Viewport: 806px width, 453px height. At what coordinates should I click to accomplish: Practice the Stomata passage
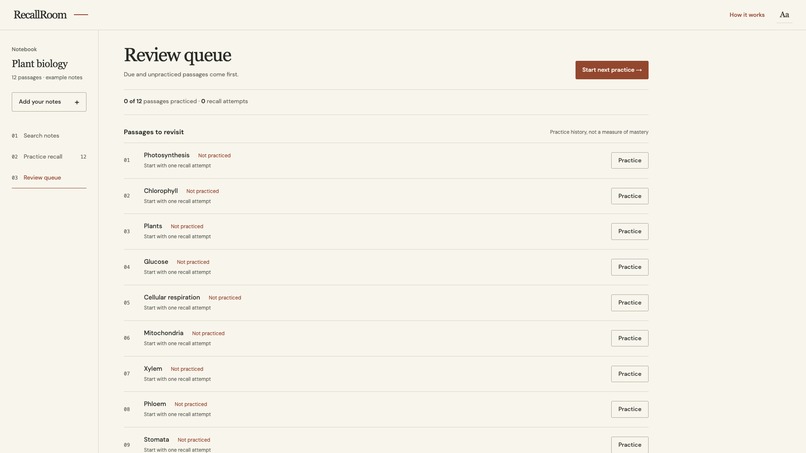point(630,445)
